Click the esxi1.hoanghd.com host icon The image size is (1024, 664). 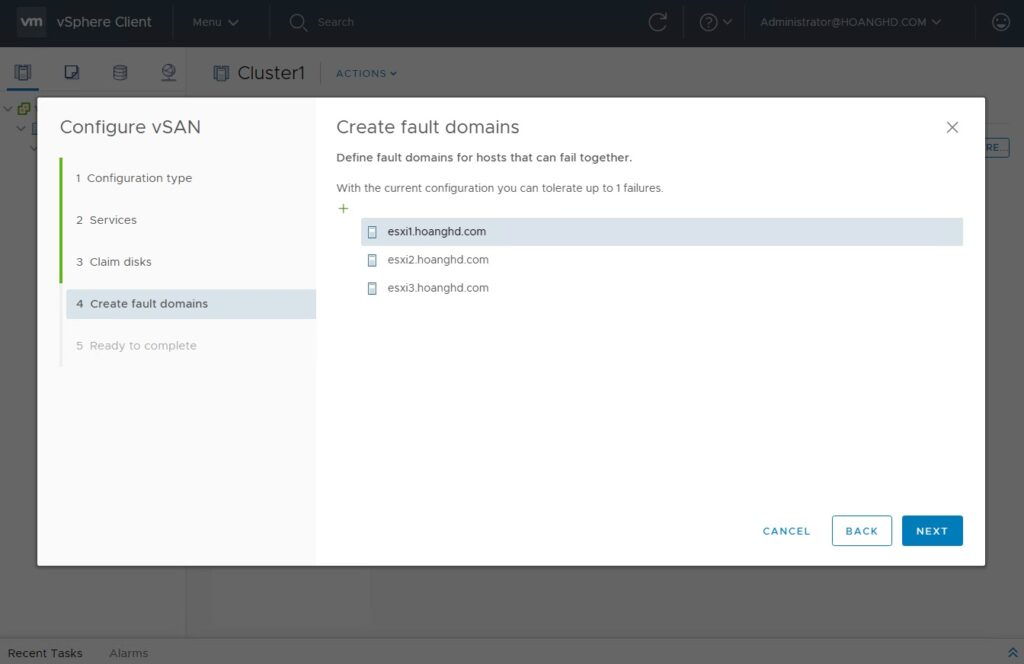(372, 232)
